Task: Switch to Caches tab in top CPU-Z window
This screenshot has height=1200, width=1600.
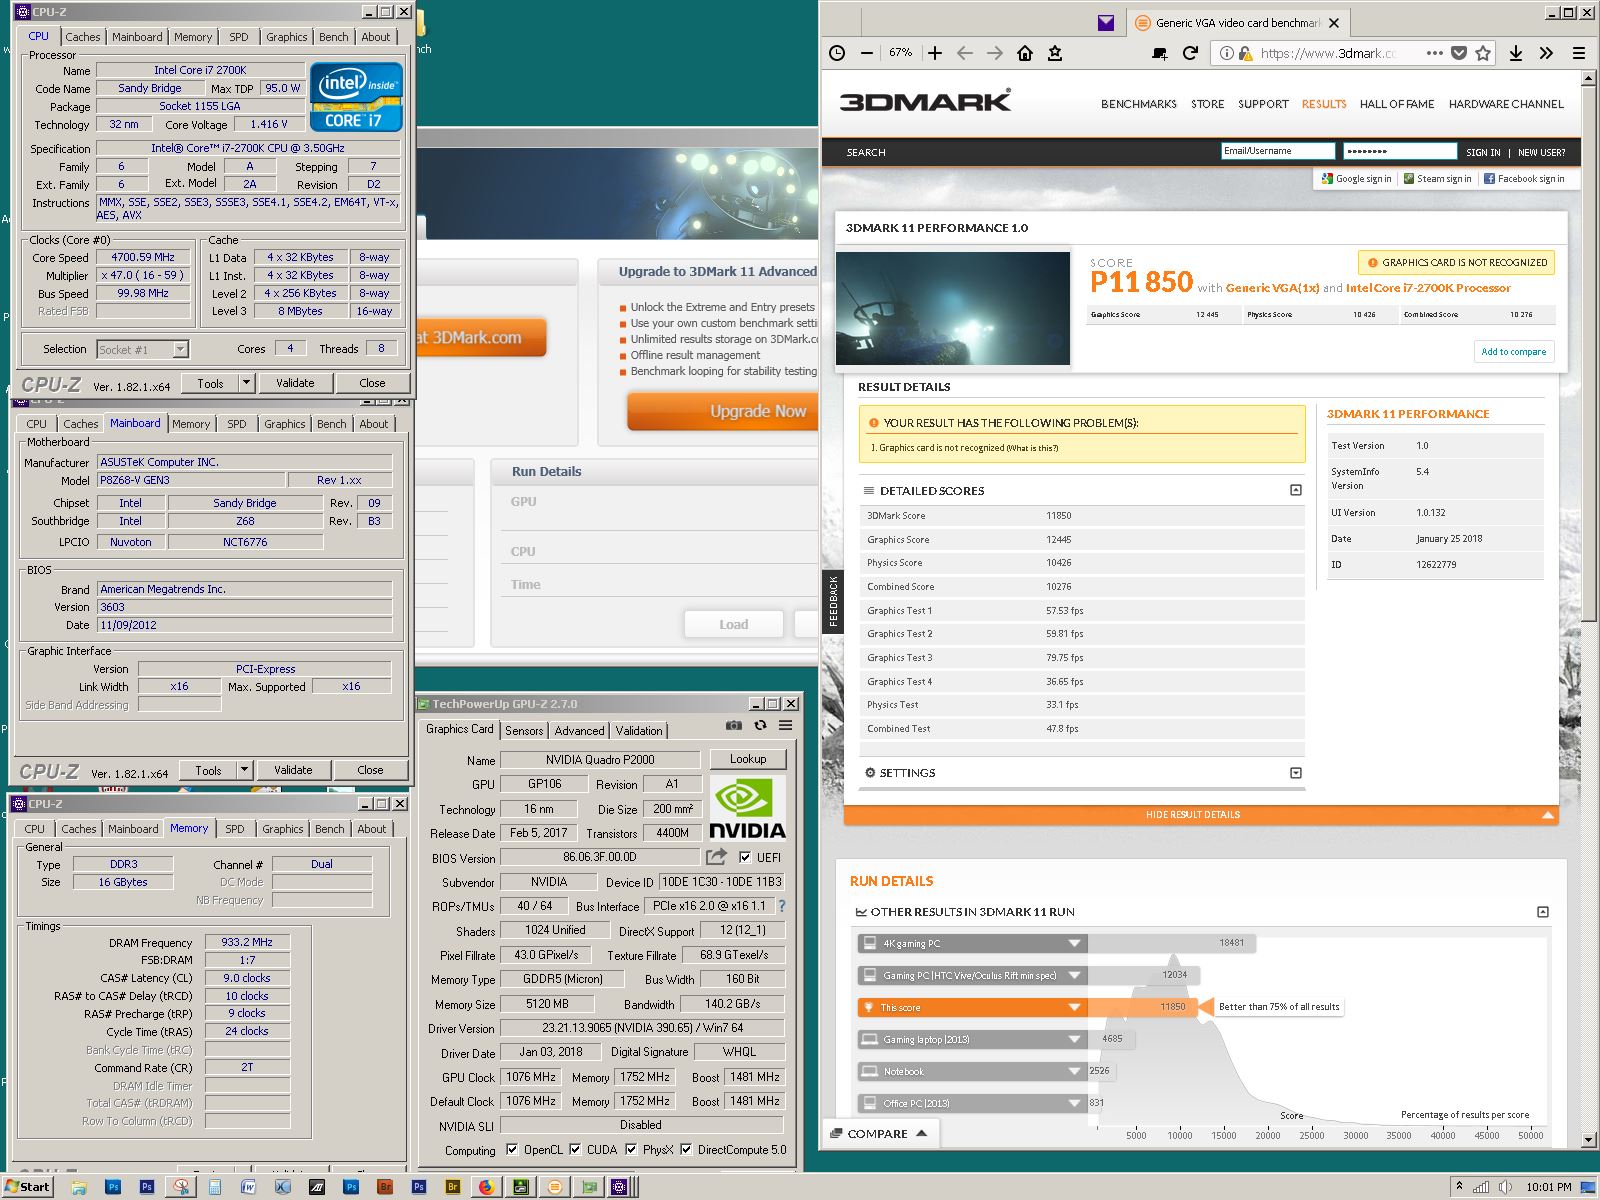Action: tap(83, 37)
